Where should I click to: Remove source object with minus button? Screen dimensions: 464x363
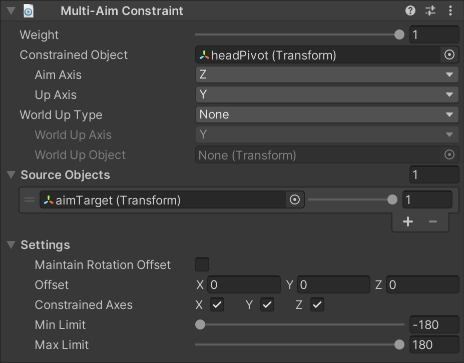(x=433, y=222)
